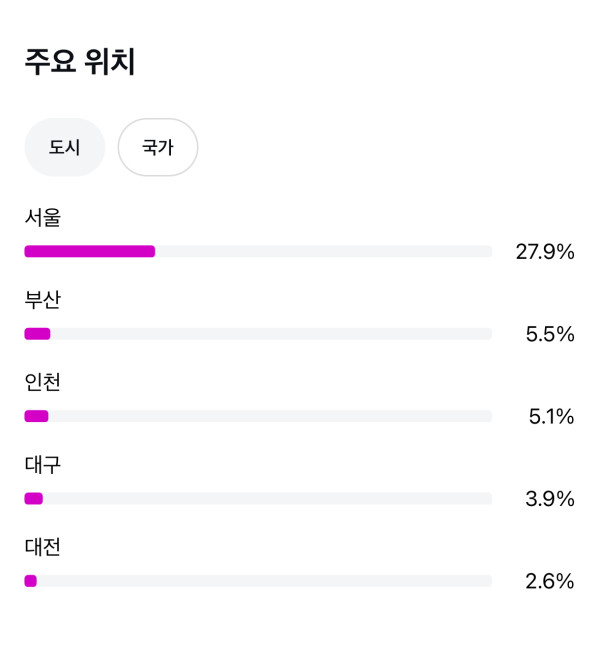Select the 부산 city label
Image resolution: width=600 pixels, height=655 pixels.
point(43,299)
